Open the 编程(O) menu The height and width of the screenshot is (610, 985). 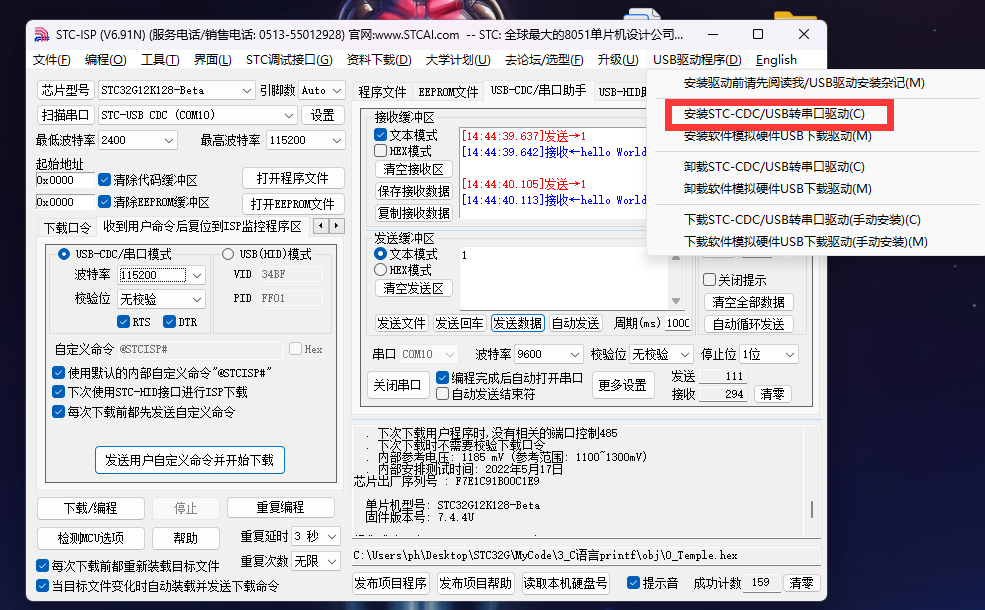coord(106,60)
